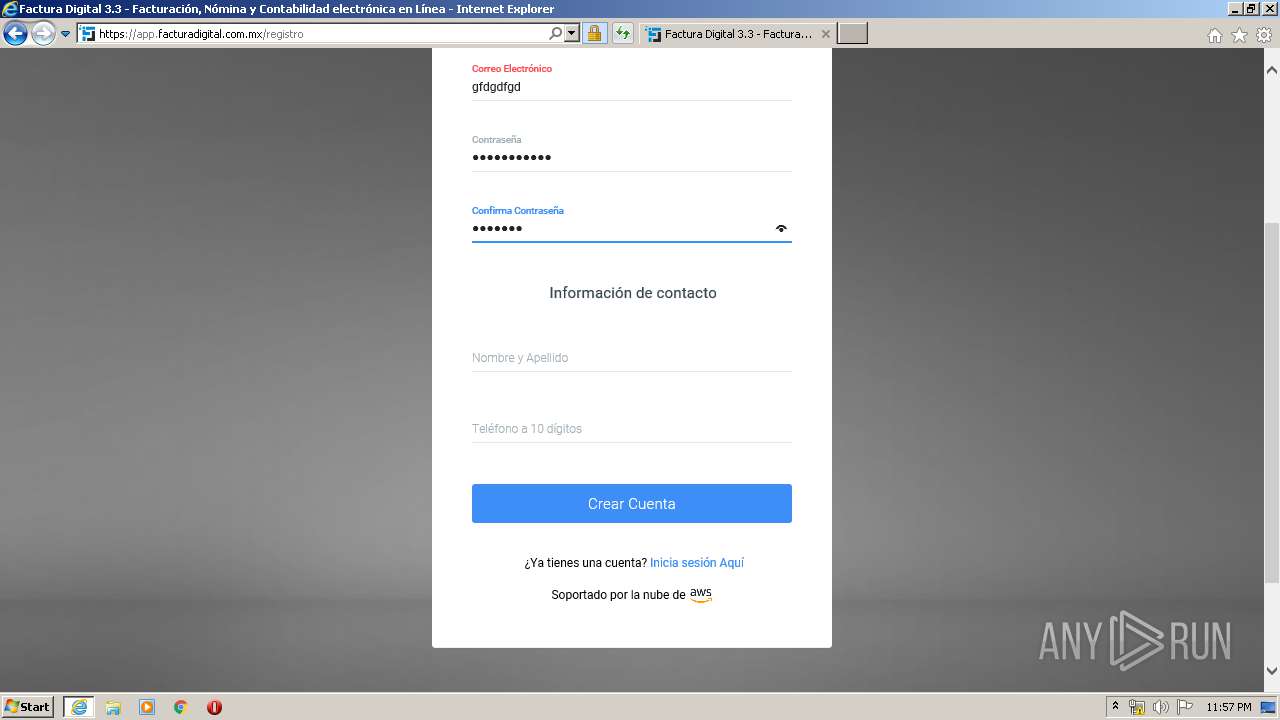Show hidden system tray icons

pos(1116,707)
